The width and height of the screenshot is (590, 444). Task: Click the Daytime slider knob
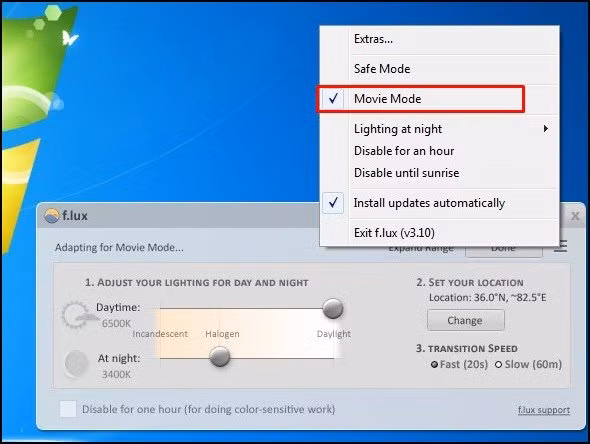coord(333,308)
